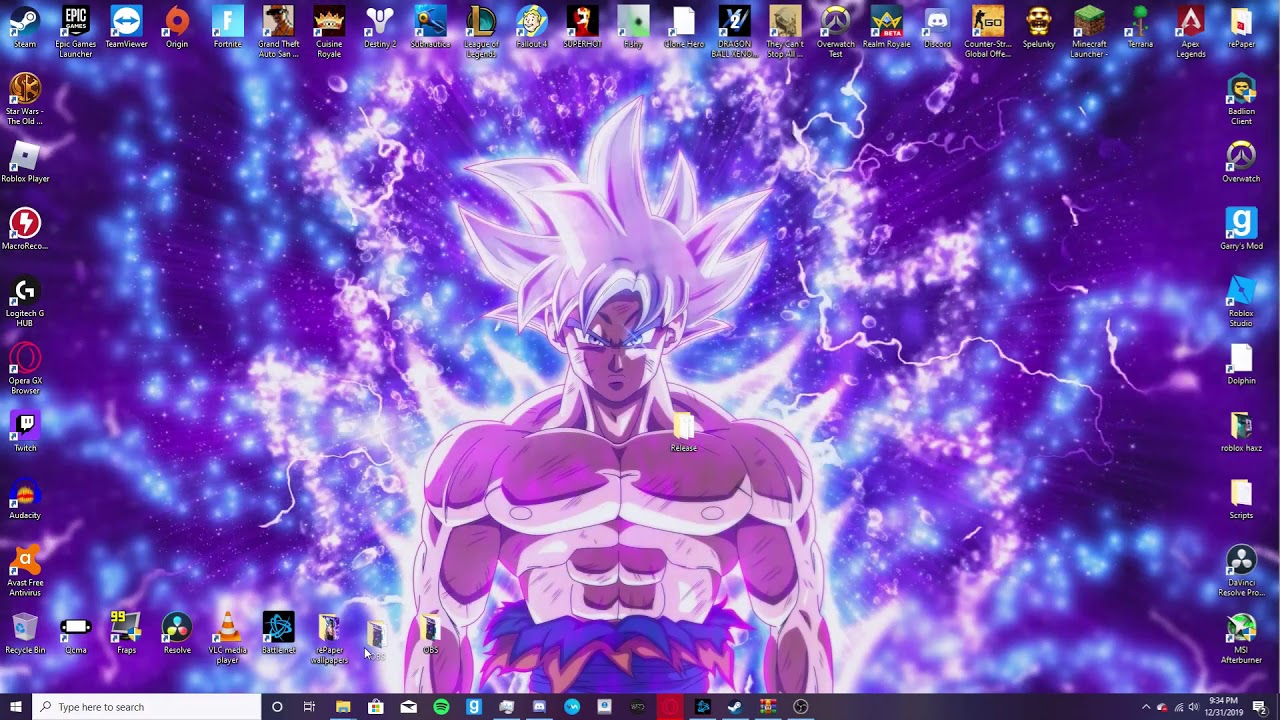Select the MSI Afterburner shortcut
Screen dimensions: 1280x720
(x=1241, y=638)
